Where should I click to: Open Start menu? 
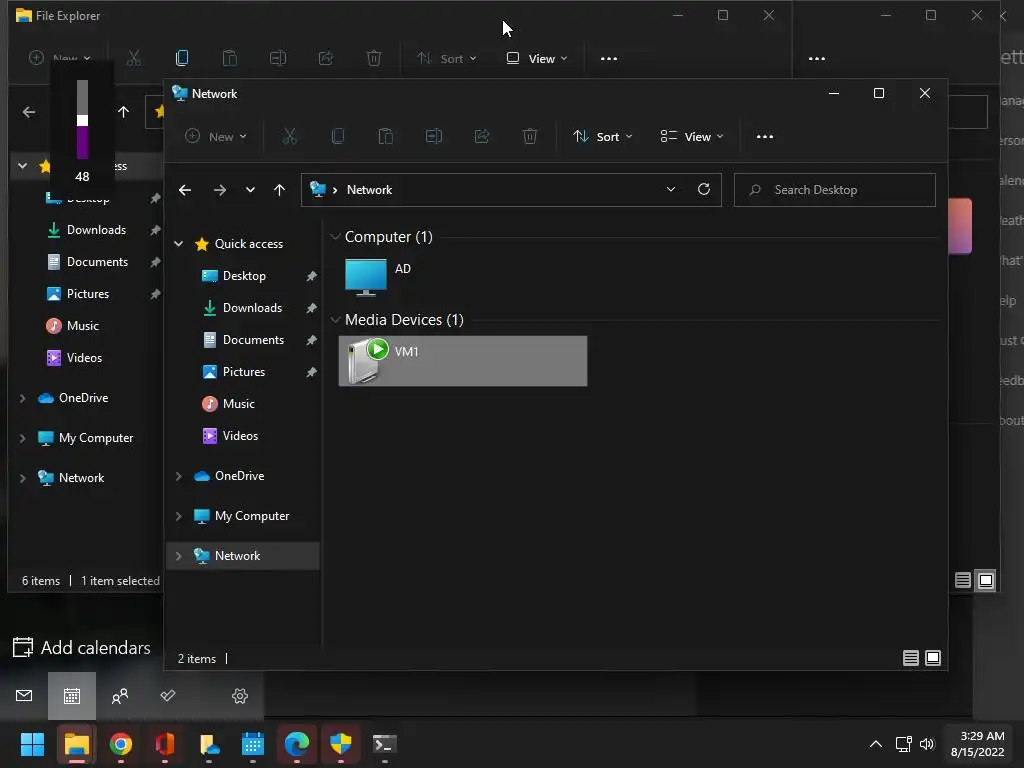coord(32,744)
